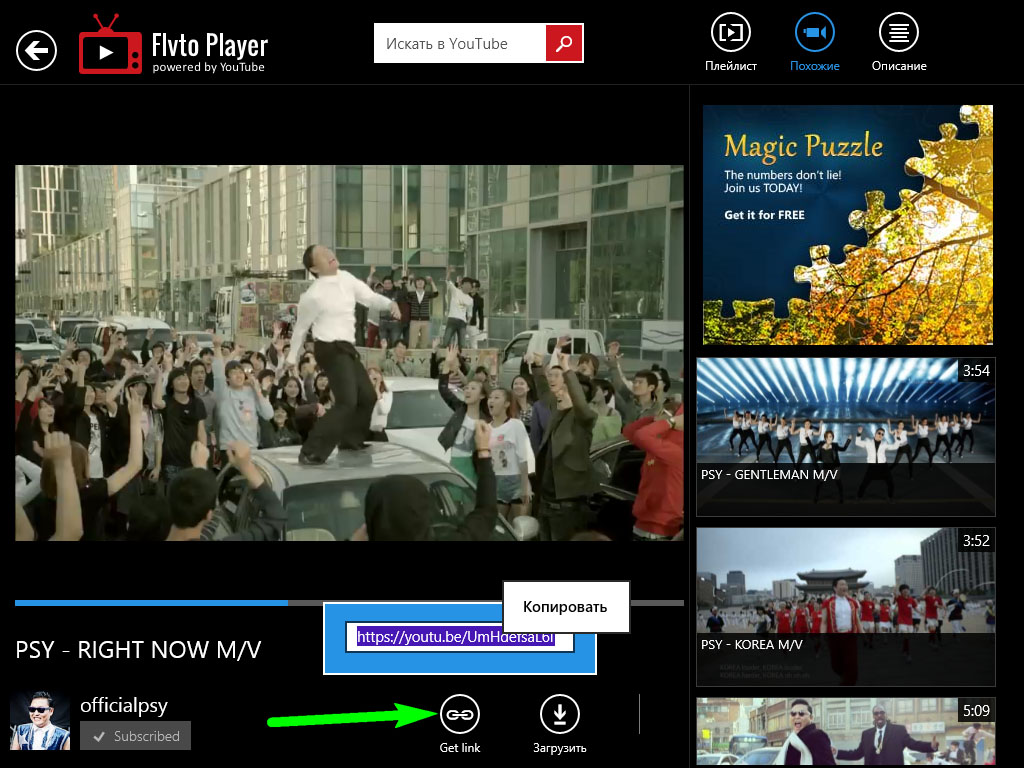Open the Описание tab

coord(899,42)
